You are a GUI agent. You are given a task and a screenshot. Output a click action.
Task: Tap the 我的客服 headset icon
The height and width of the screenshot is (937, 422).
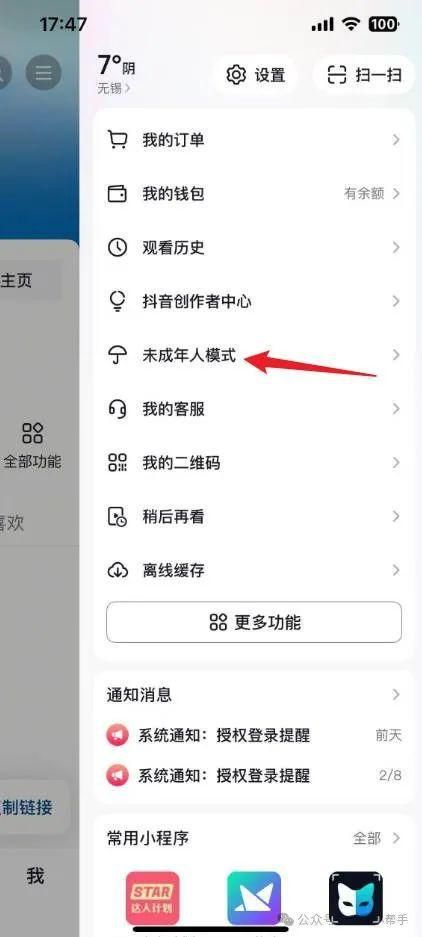point(117,409)
